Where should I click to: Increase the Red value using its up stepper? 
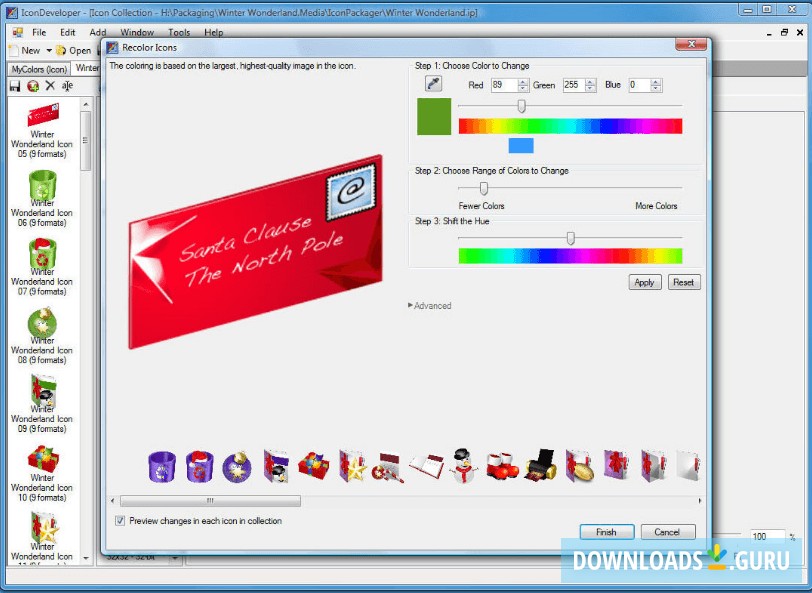point(522,80)
